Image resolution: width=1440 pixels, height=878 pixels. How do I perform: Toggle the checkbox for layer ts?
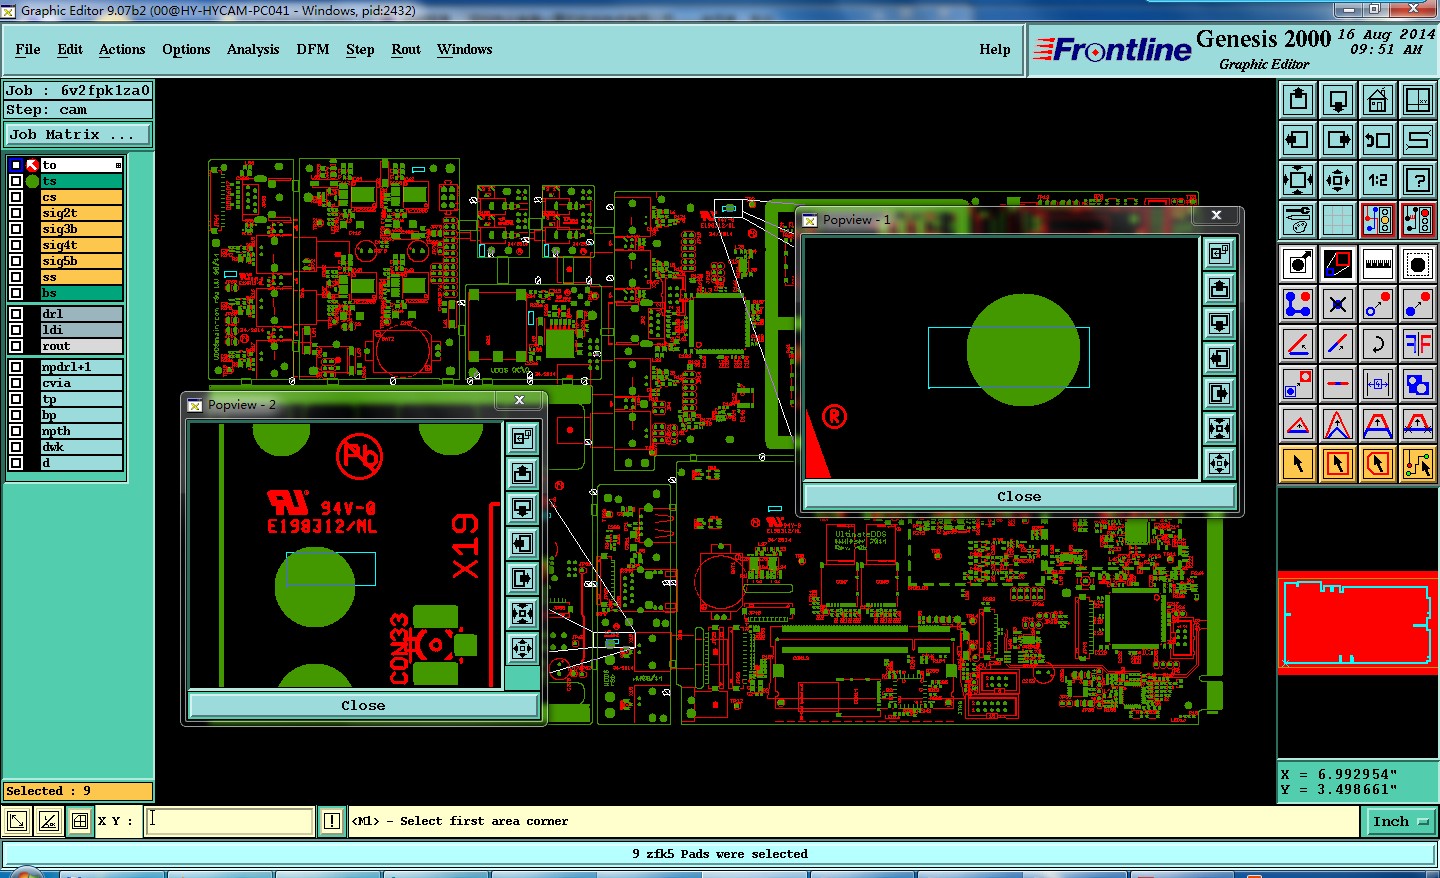(16, 181)
